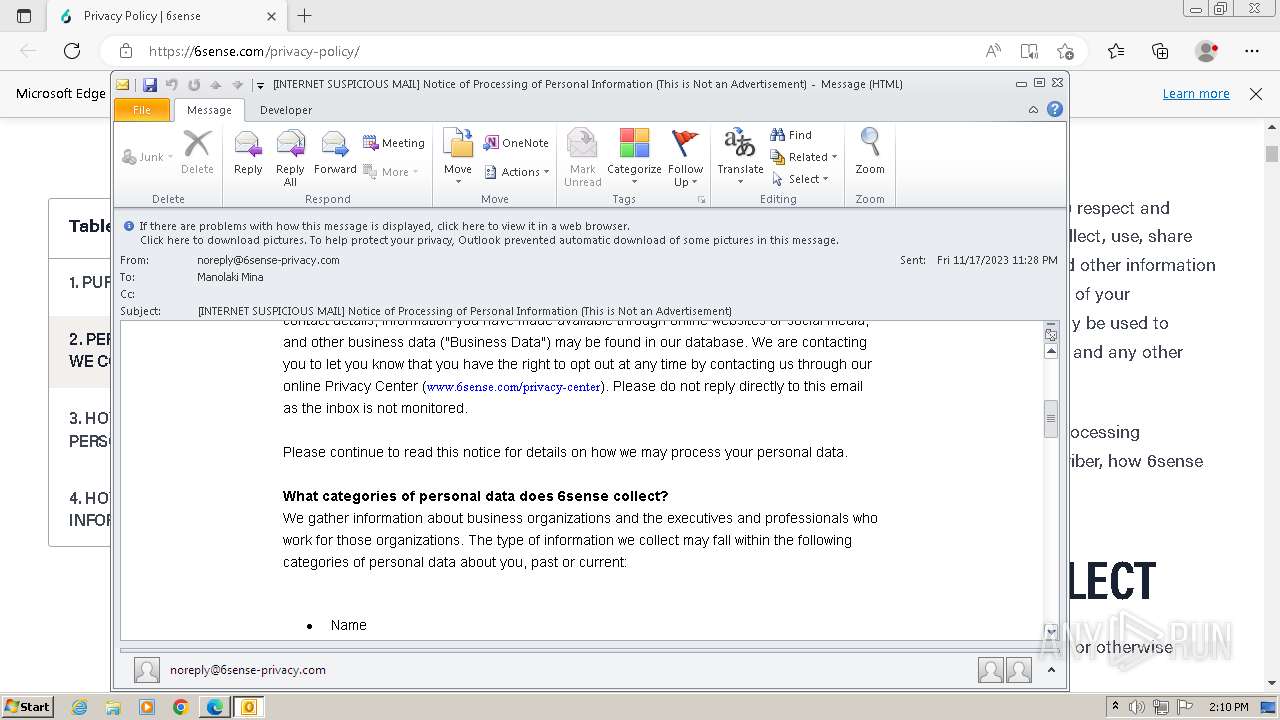Click the message scrollbar up arrow
Image resolution: width=1280 pixels, height=720 pixels.
coord(1051,351)
